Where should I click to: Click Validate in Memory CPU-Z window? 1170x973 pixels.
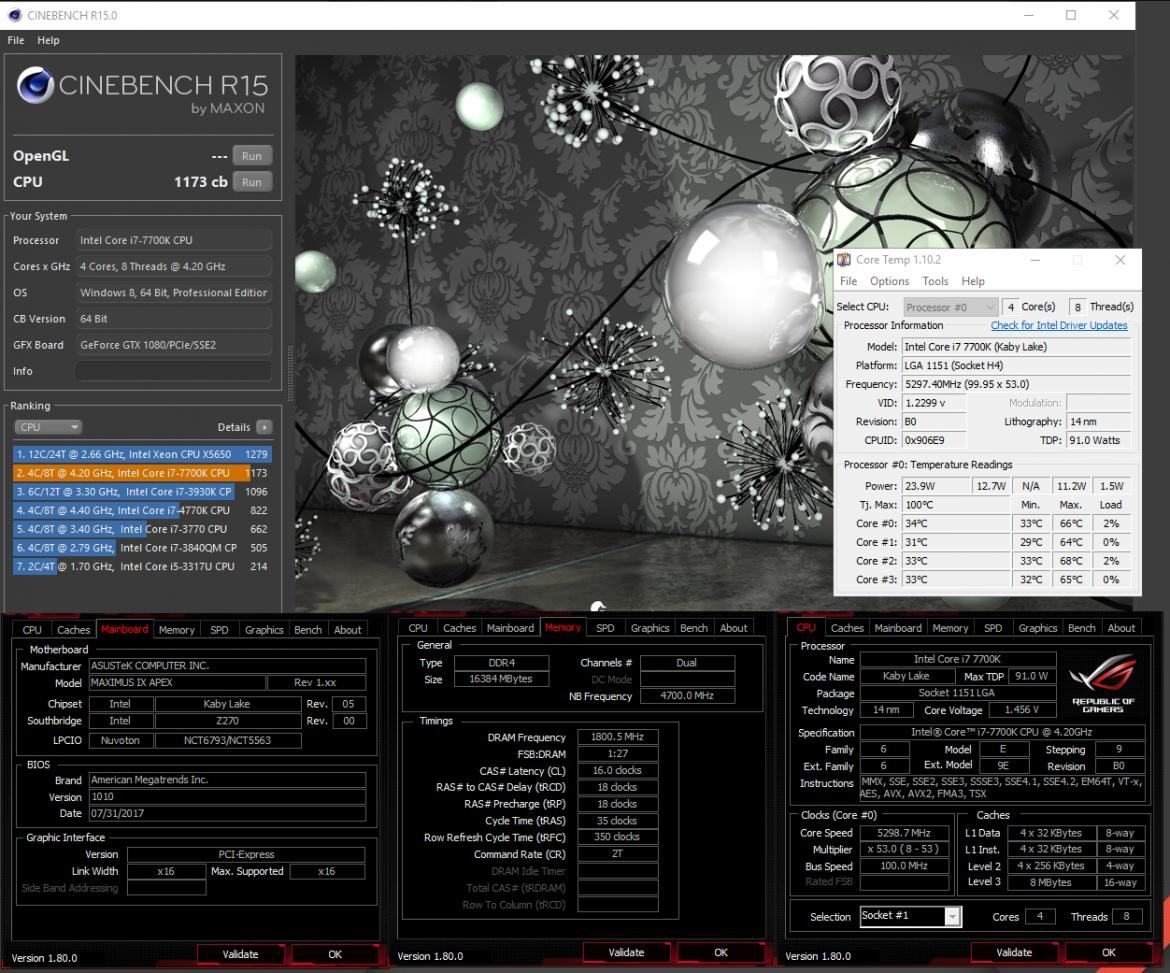[626, 953]
